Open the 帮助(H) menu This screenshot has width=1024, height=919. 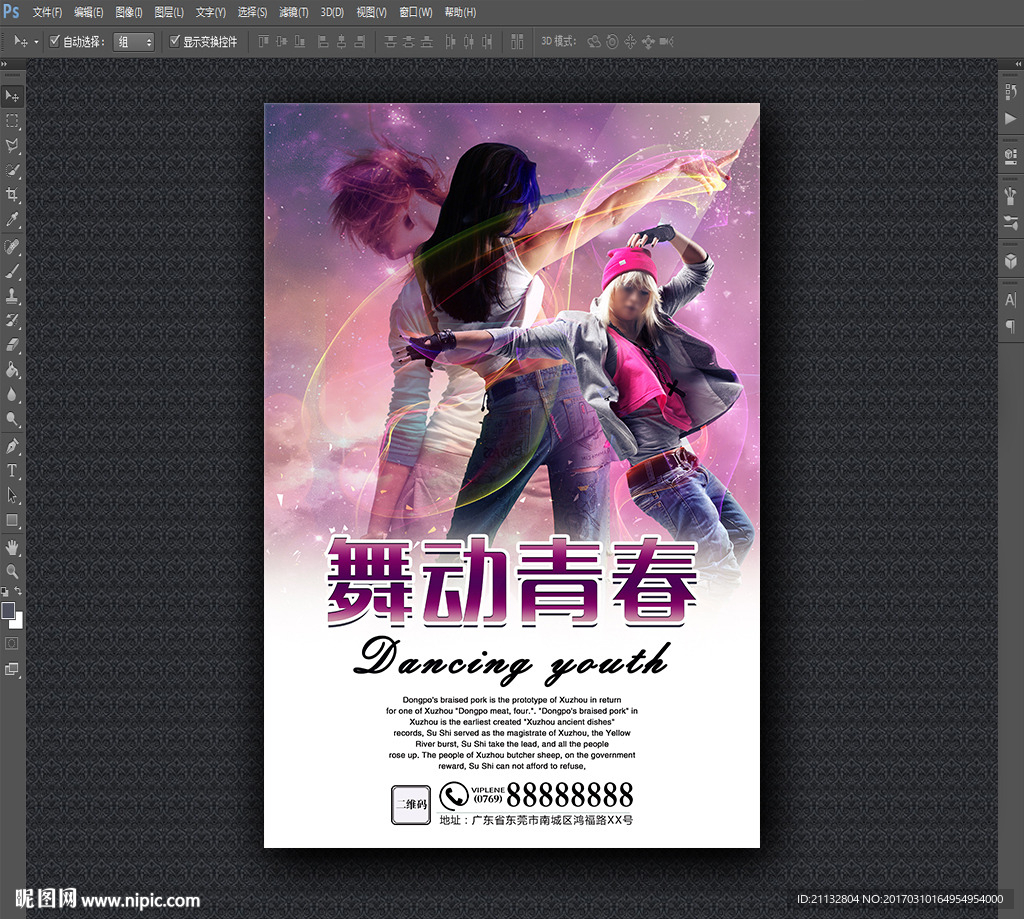coord(460,12)
